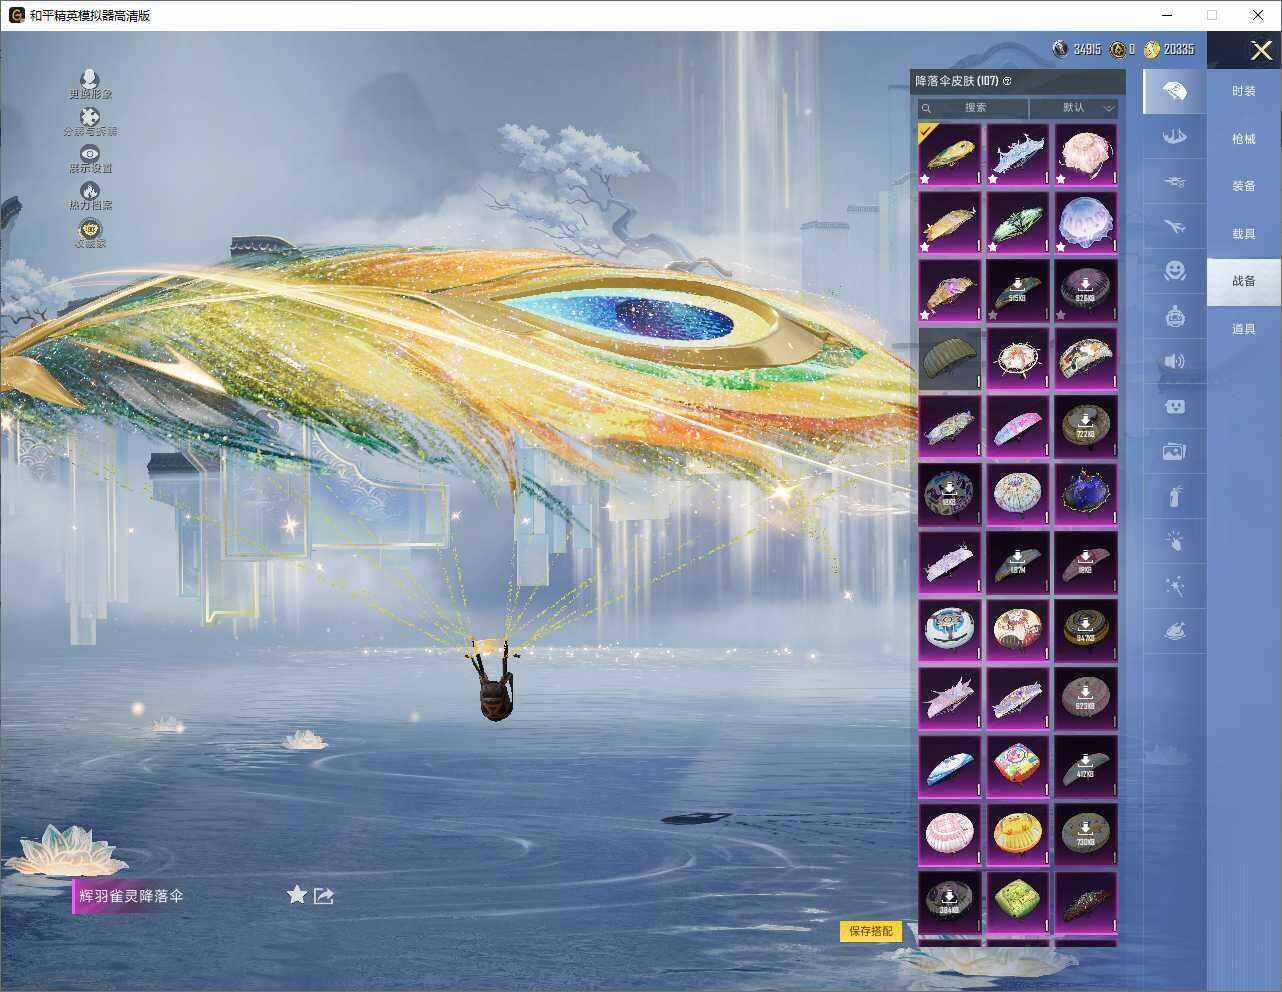1282x992 pixels.
Task: Select the magic wand sparkle category icon
Action: (x=1175, y=586)
